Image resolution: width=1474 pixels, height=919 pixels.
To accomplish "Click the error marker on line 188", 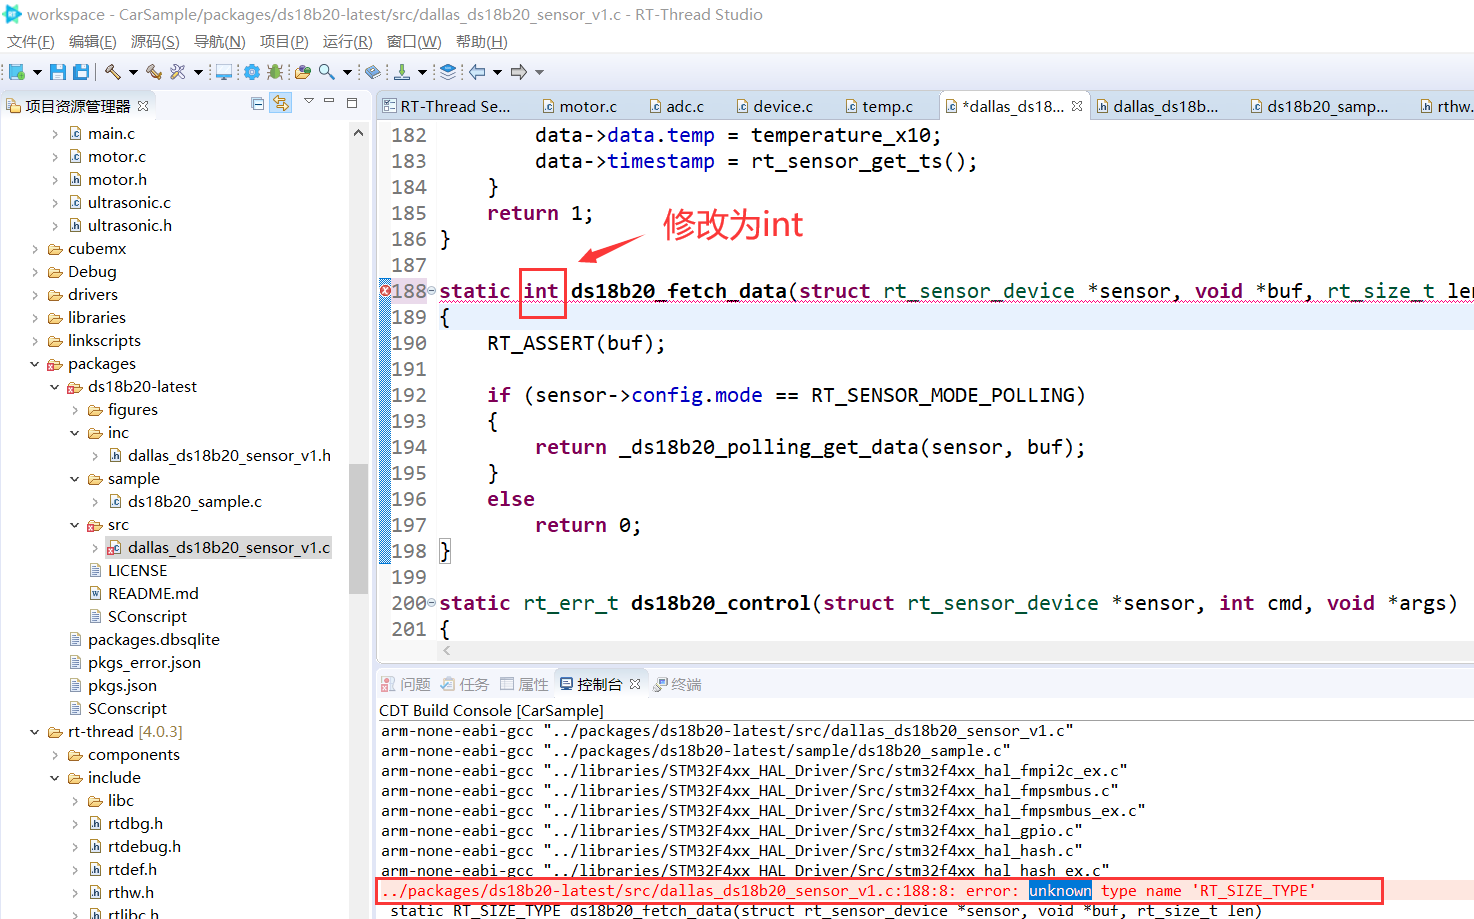I will [385, 291].
